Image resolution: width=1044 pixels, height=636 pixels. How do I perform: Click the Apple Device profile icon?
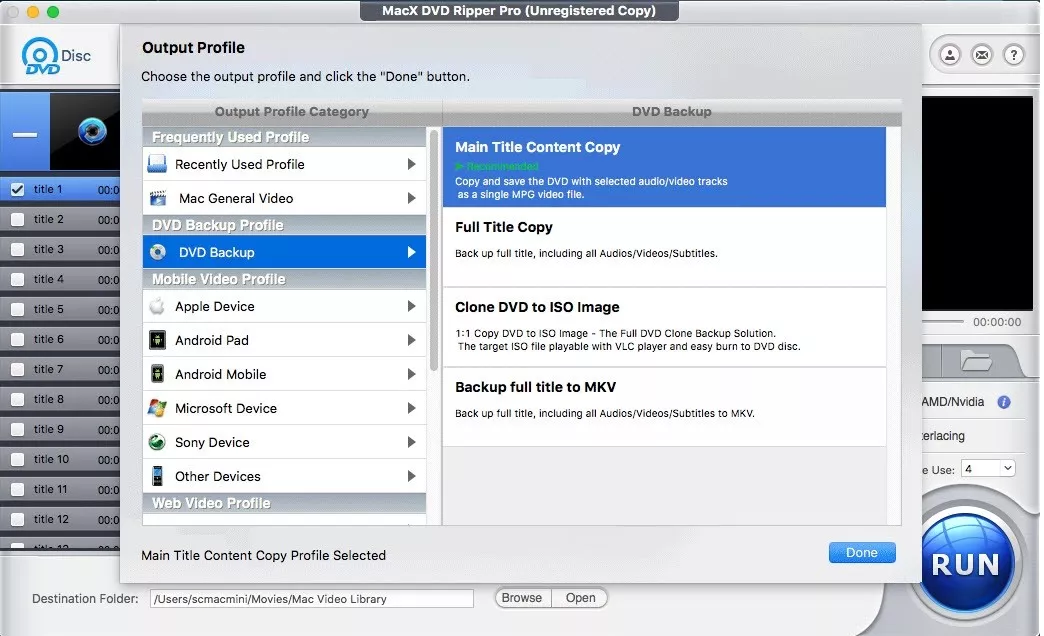click(157, 306)
